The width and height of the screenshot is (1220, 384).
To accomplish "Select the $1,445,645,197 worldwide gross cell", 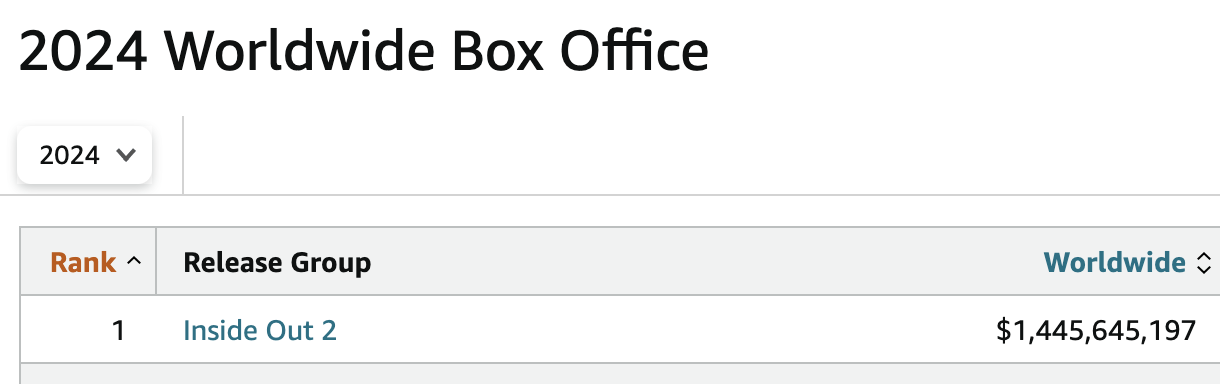I will 1096,330.
